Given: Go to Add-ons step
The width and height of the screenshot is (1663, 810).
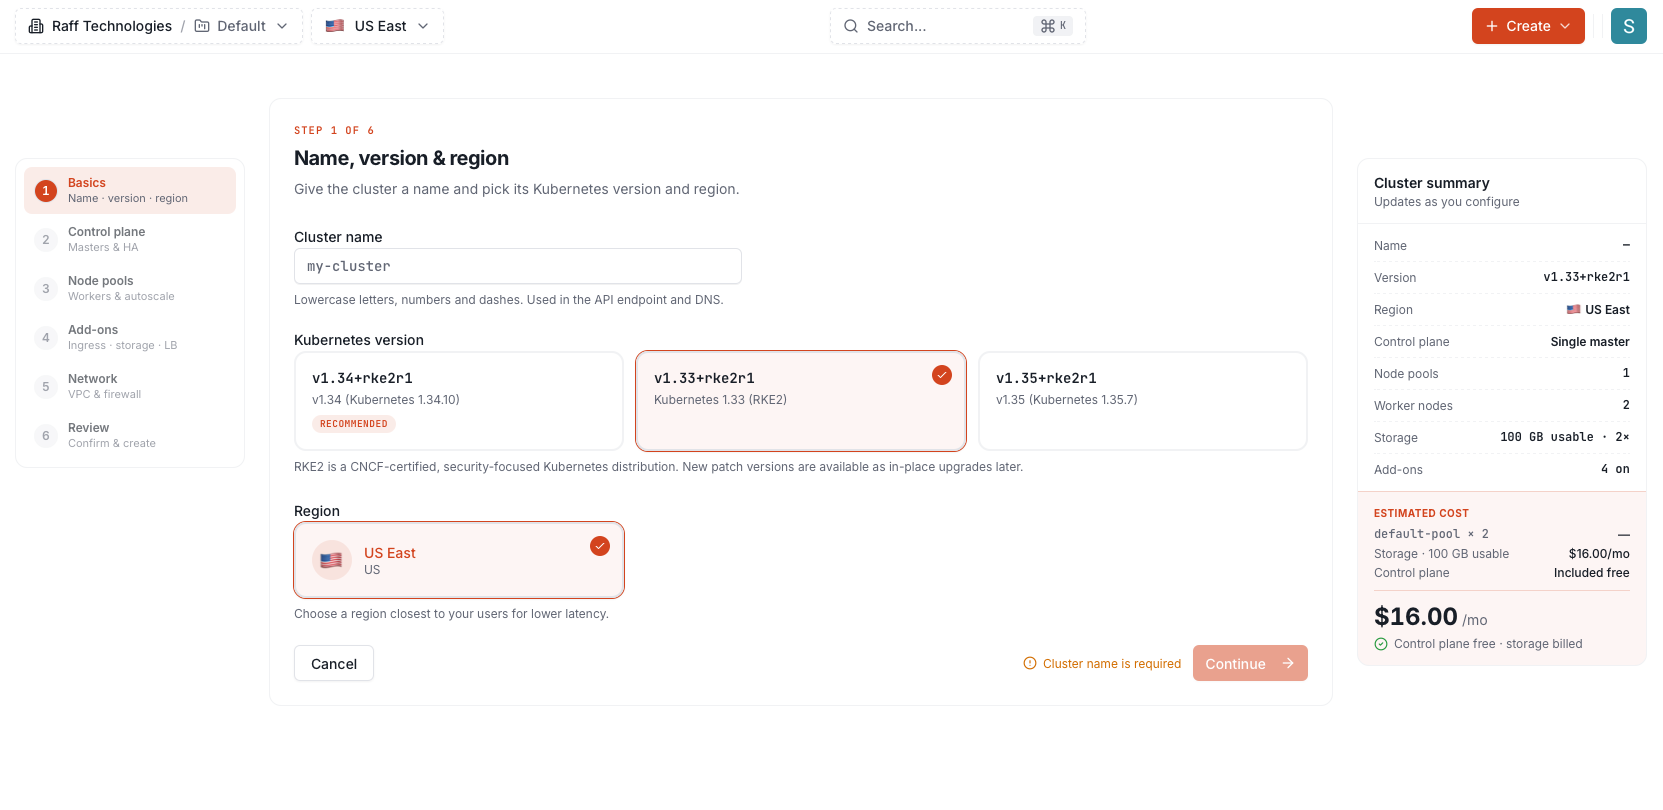Looking at the screenshot, I should pos(130,337).
